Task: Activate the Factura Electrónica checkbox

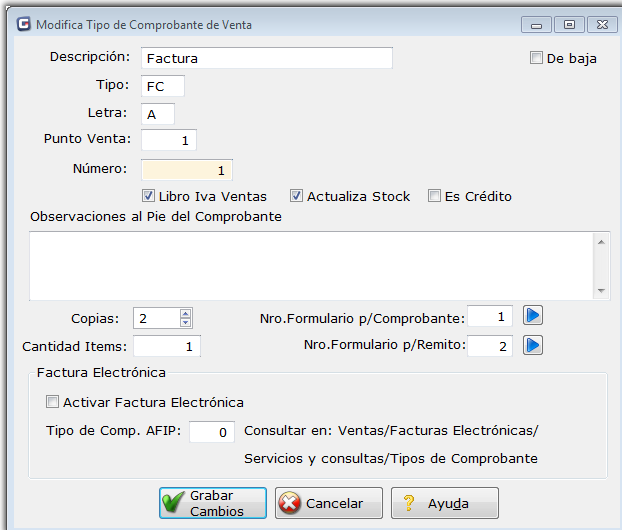Action: (x=53, y=402)
